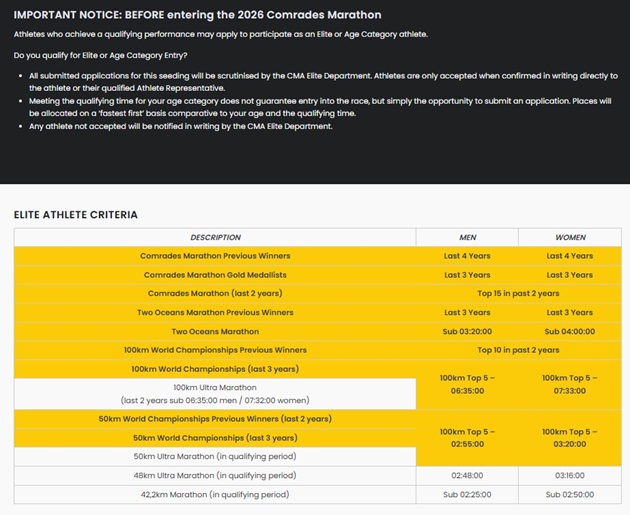
Task: Click the 'Top 10 in past 2 years' cell
Action: [518, 351]
